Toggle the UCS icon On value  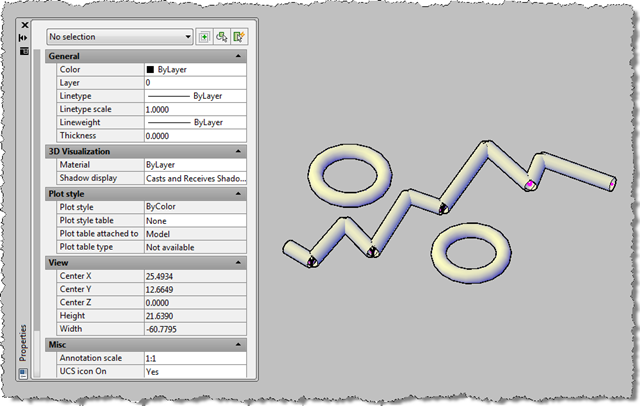[x=194, y=371]
